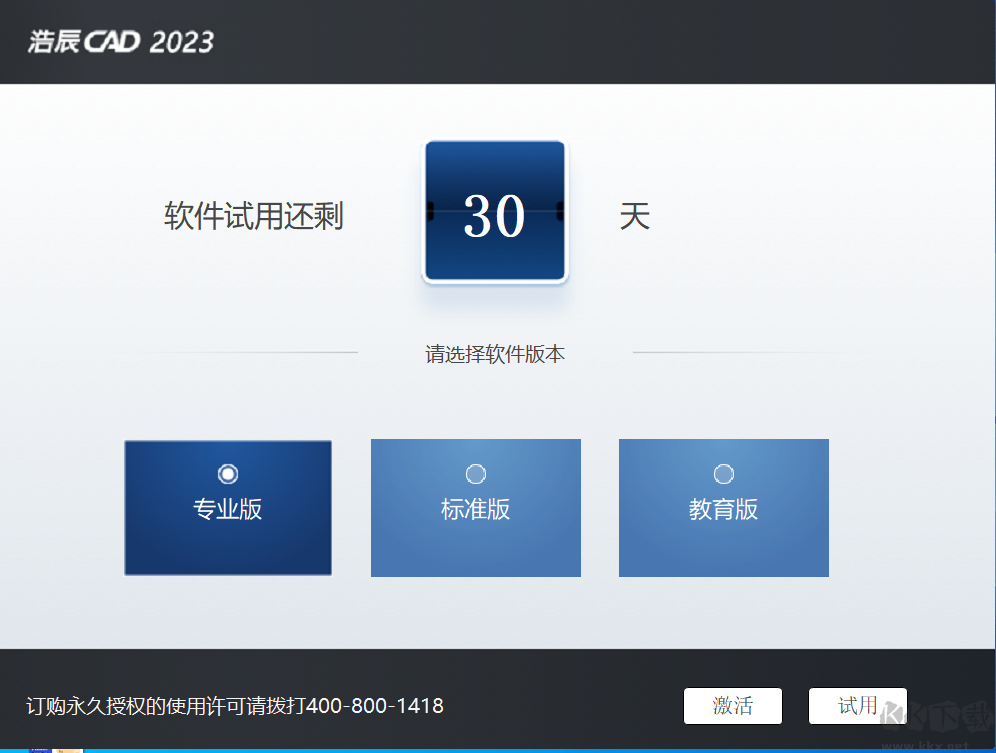Click the 请选择软件版本 label
This screenshot has height=753, width=996.
[x=495, y=354]
